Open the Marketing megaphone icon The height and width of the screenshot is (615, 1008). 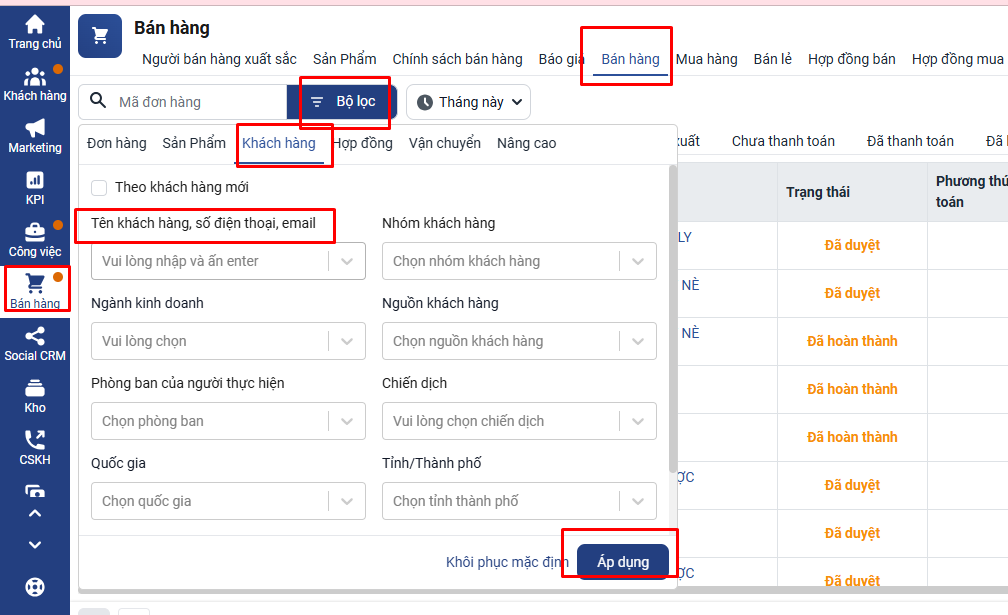(x=35, y=128)
